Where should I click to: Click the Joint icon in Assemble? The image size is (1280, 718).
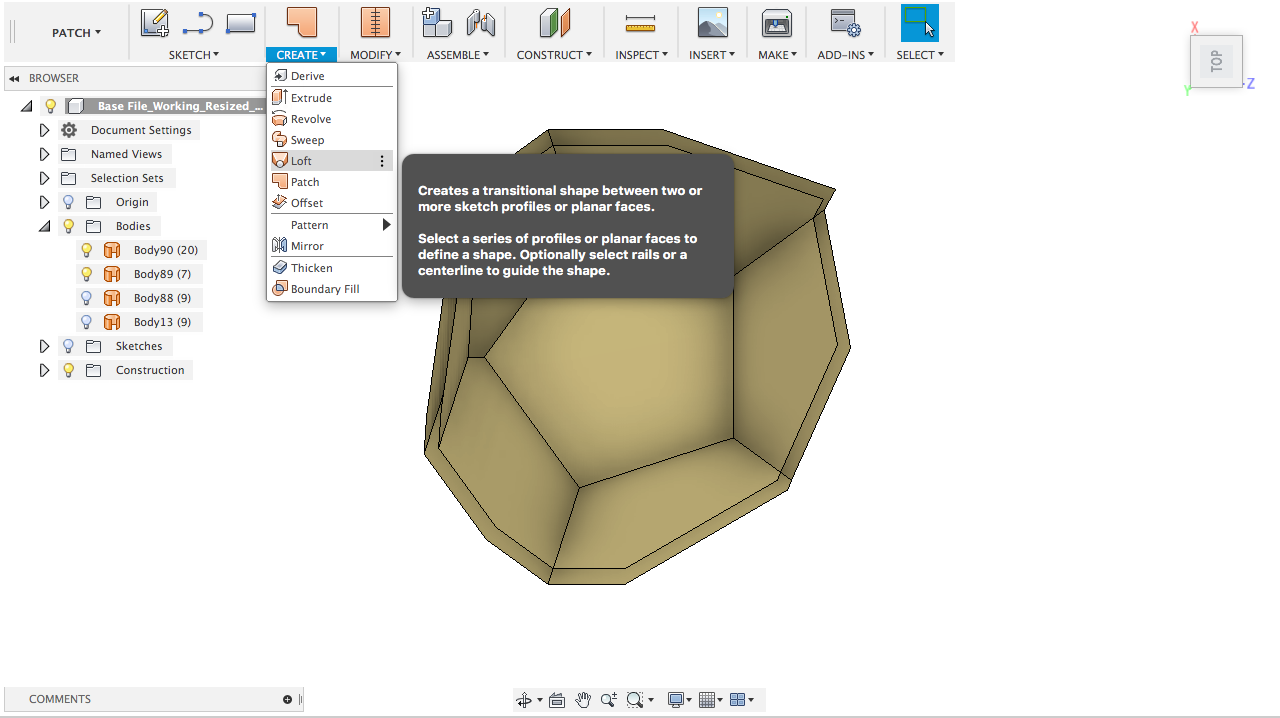coord(481,22)
